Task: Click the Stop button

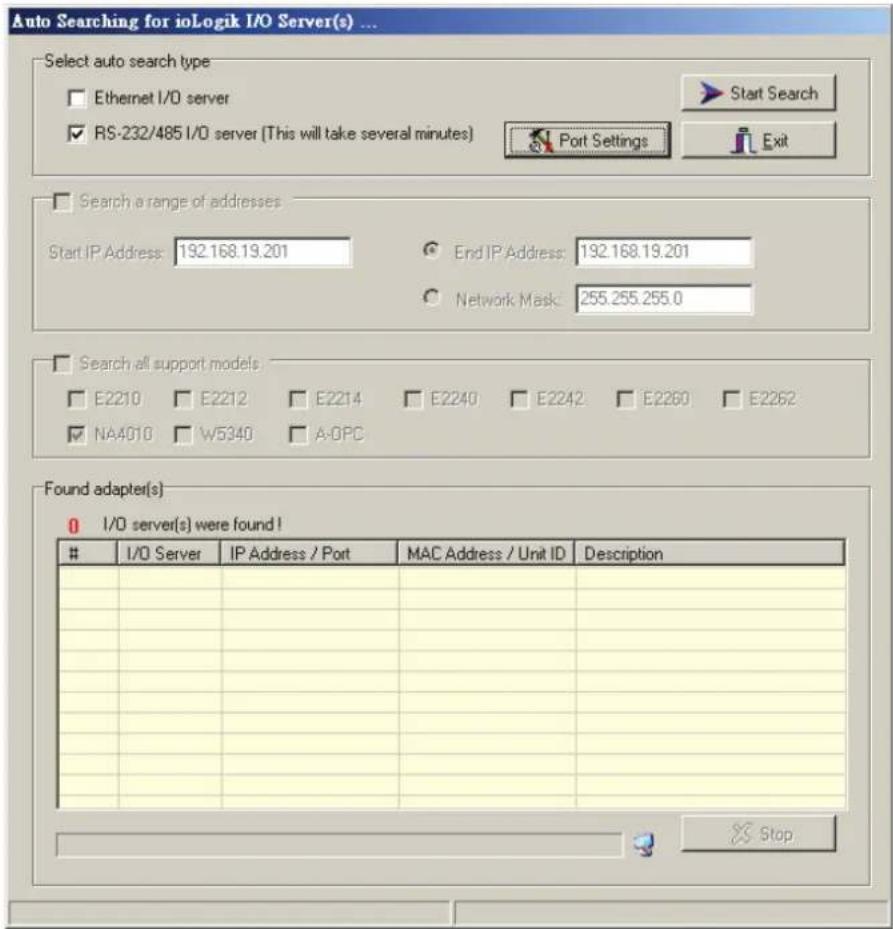Action: tap(758, 834)
